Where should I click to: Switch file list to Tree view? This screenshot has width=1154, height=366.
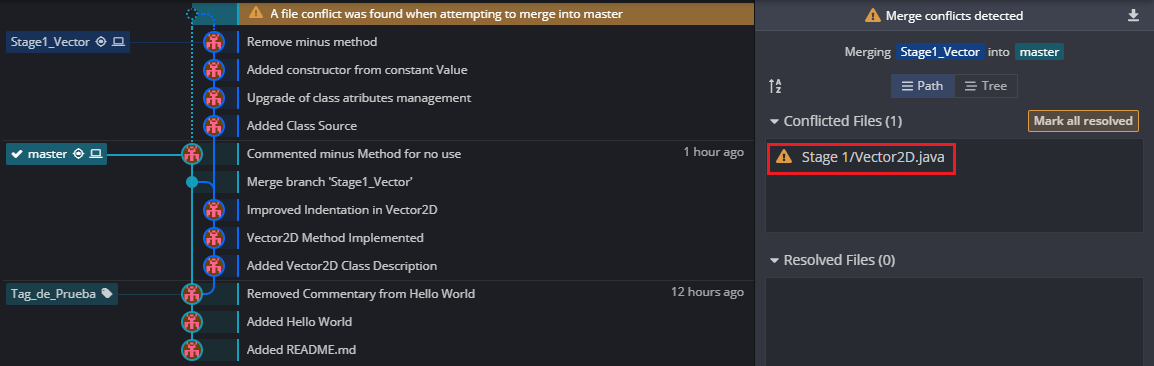pos(986,86)
